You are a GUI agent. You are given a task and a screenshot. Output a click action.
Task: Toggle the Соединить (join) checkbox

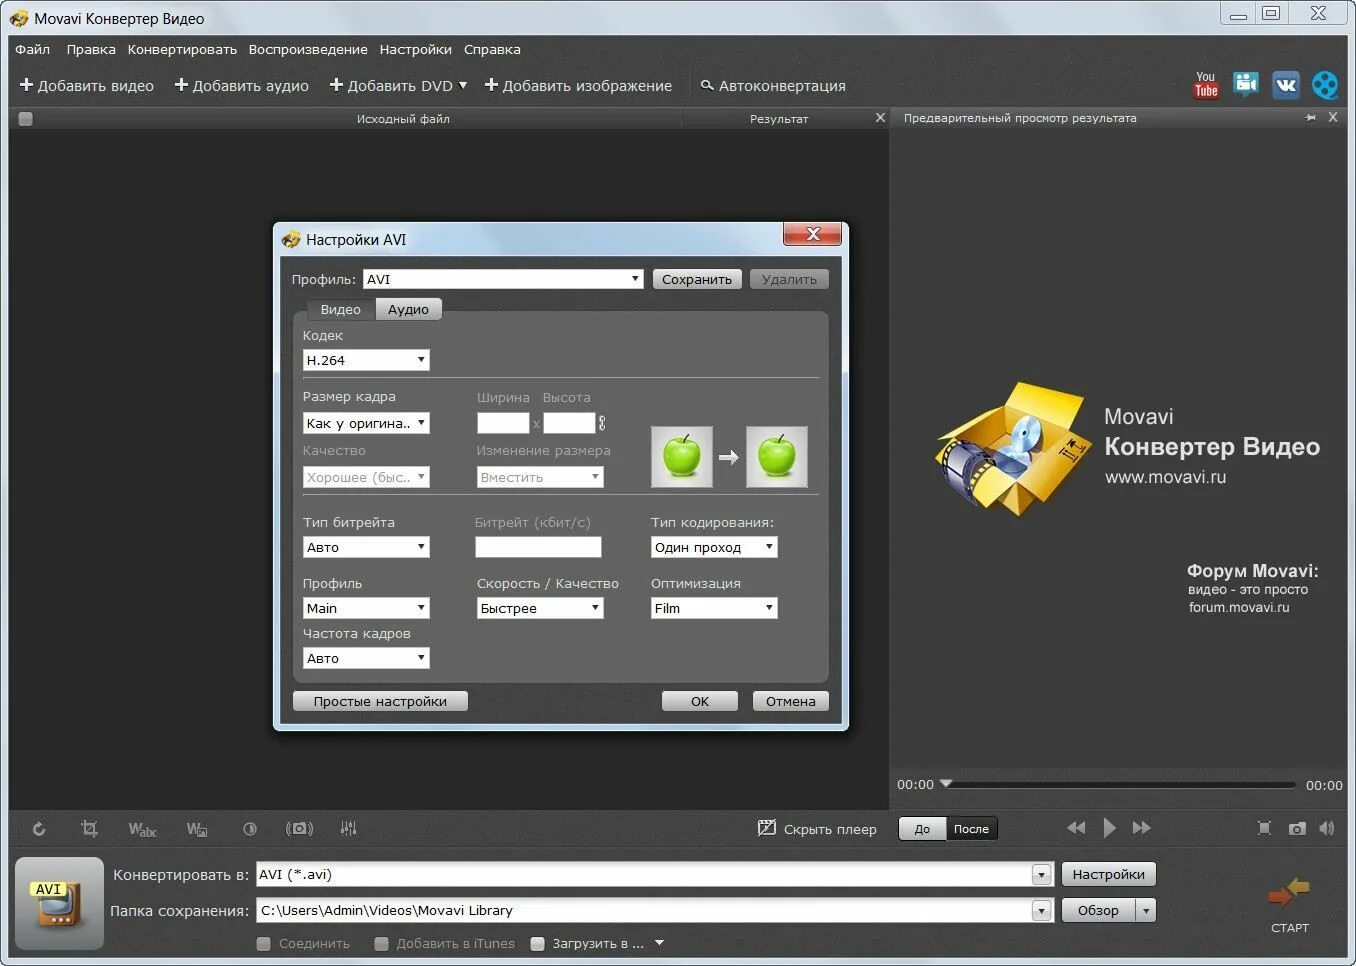tap(264, 943)
